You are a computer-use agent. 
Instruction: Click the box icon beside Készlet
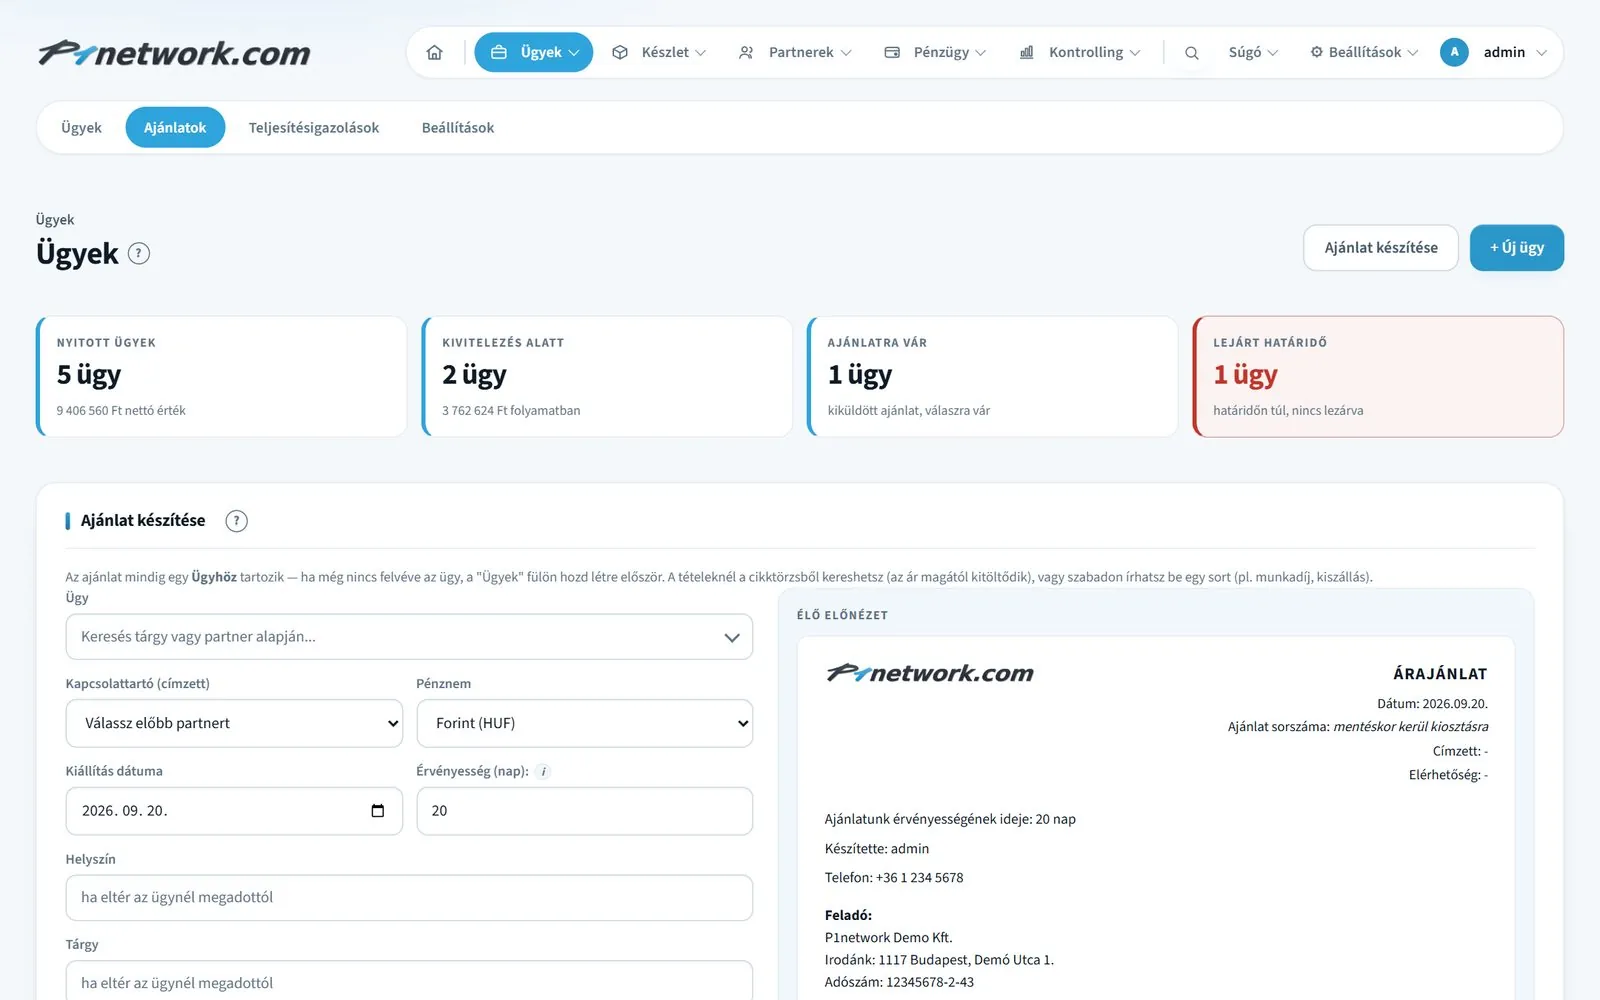[620, 52]
